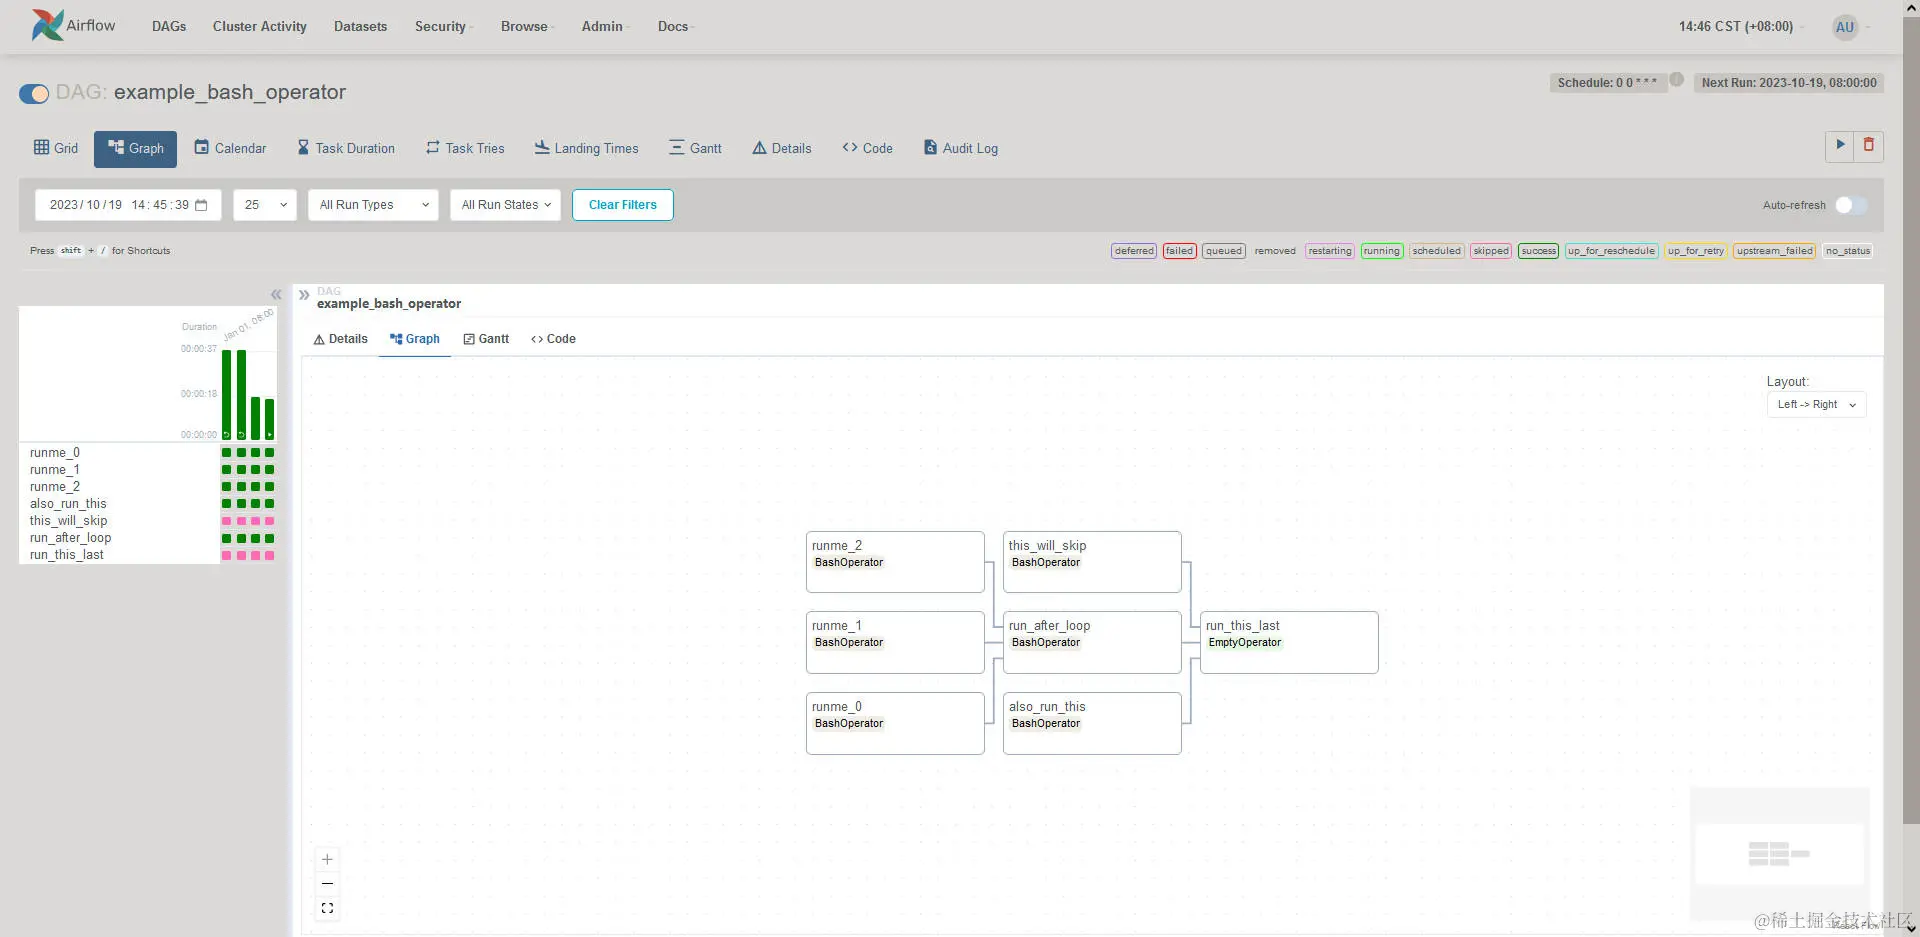The image size is (1920, 937).
Task: Fit the graph view to screen
Action: pos(327,908)
